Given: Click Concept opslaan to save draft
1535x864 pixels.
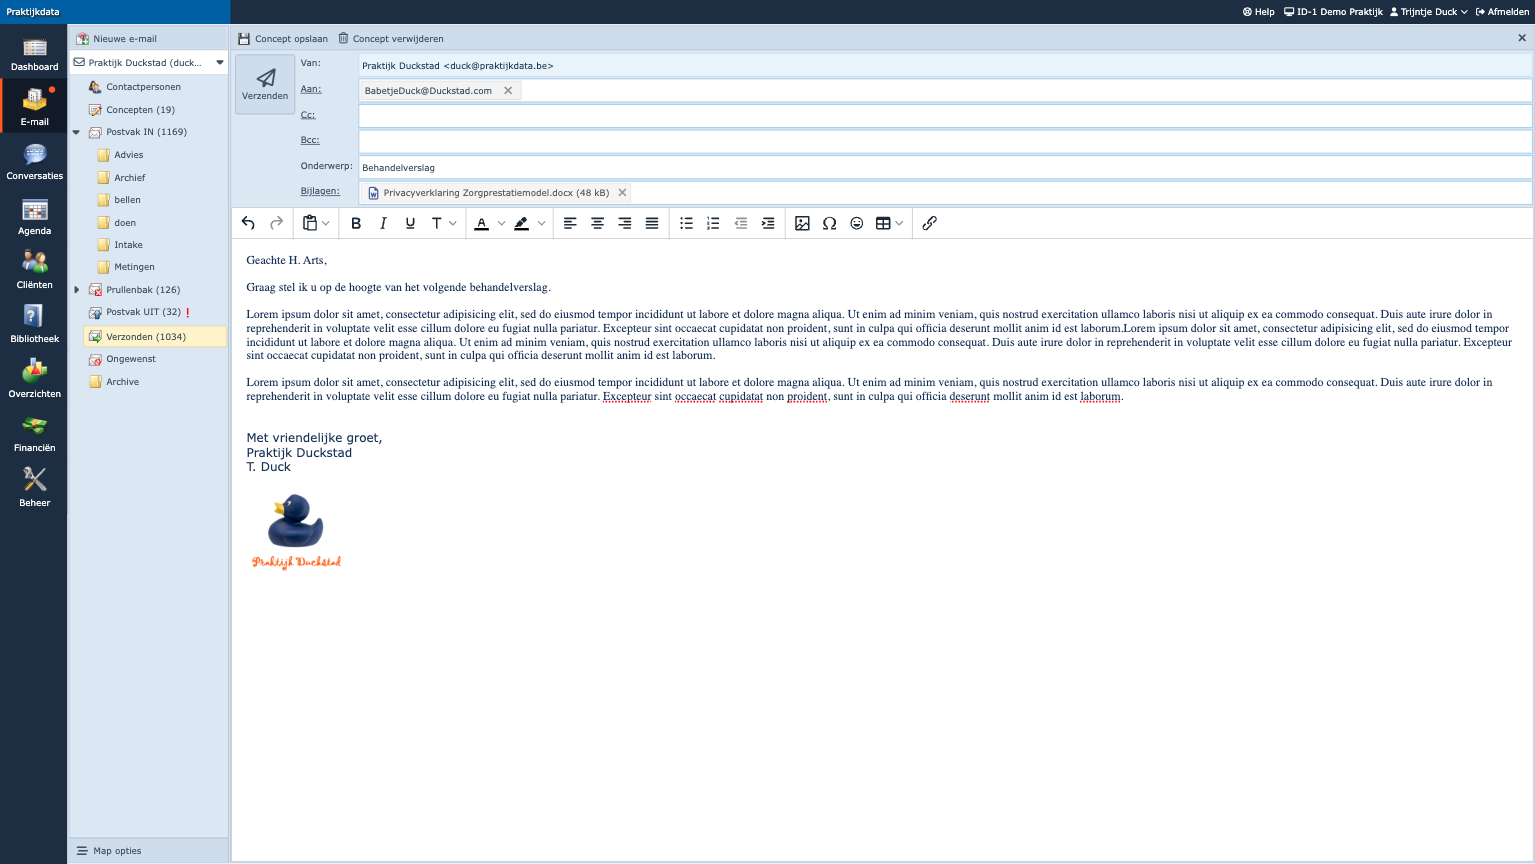Looking at the screenshot, I should (283, 39).
